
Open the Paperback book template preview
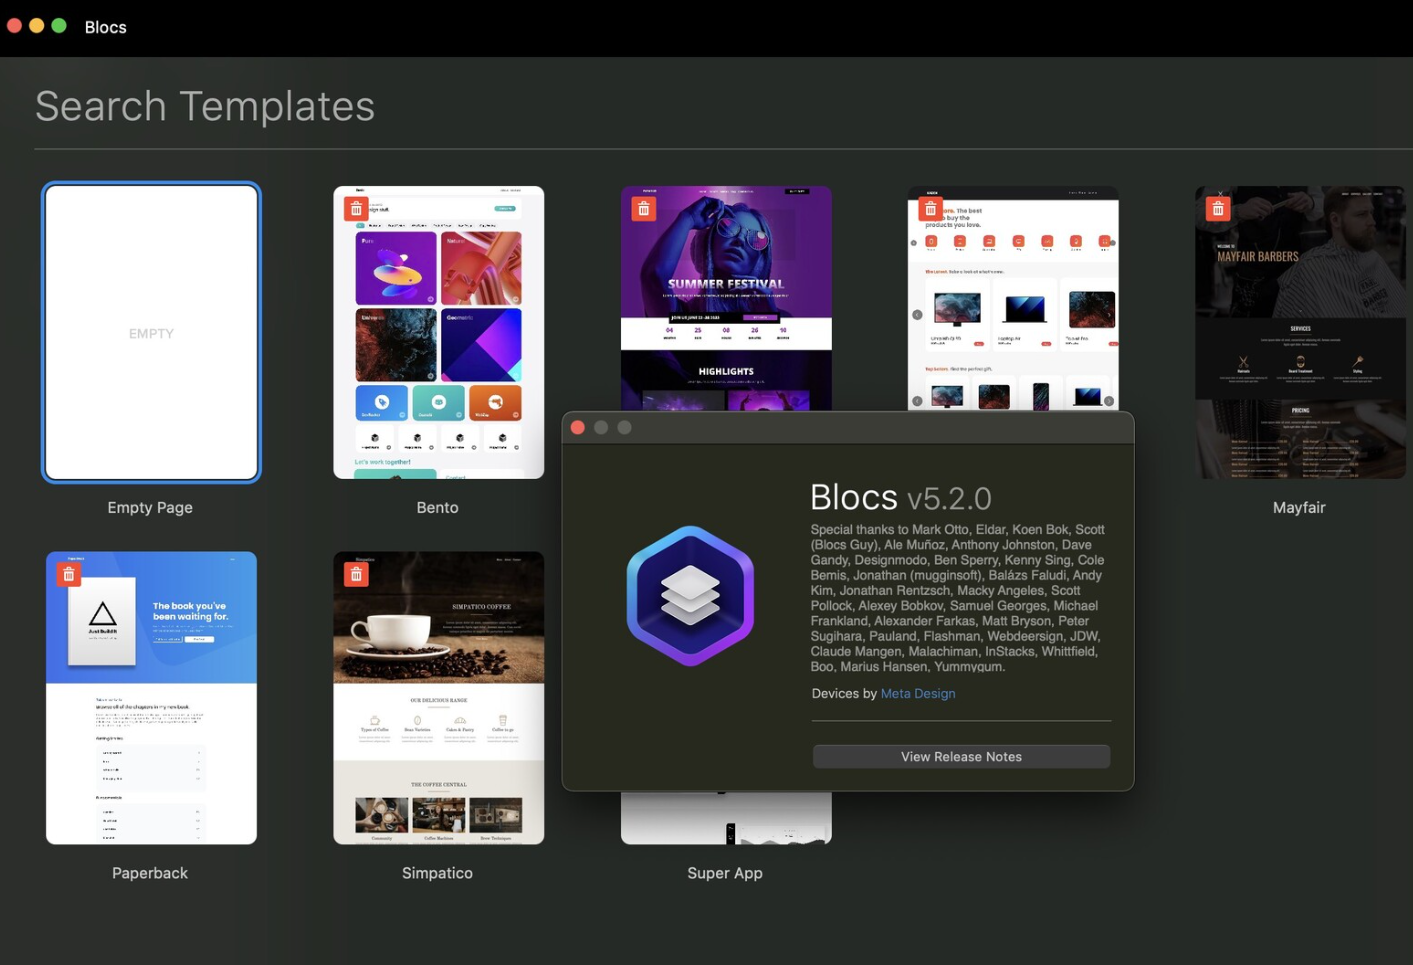tap(150, 698)
